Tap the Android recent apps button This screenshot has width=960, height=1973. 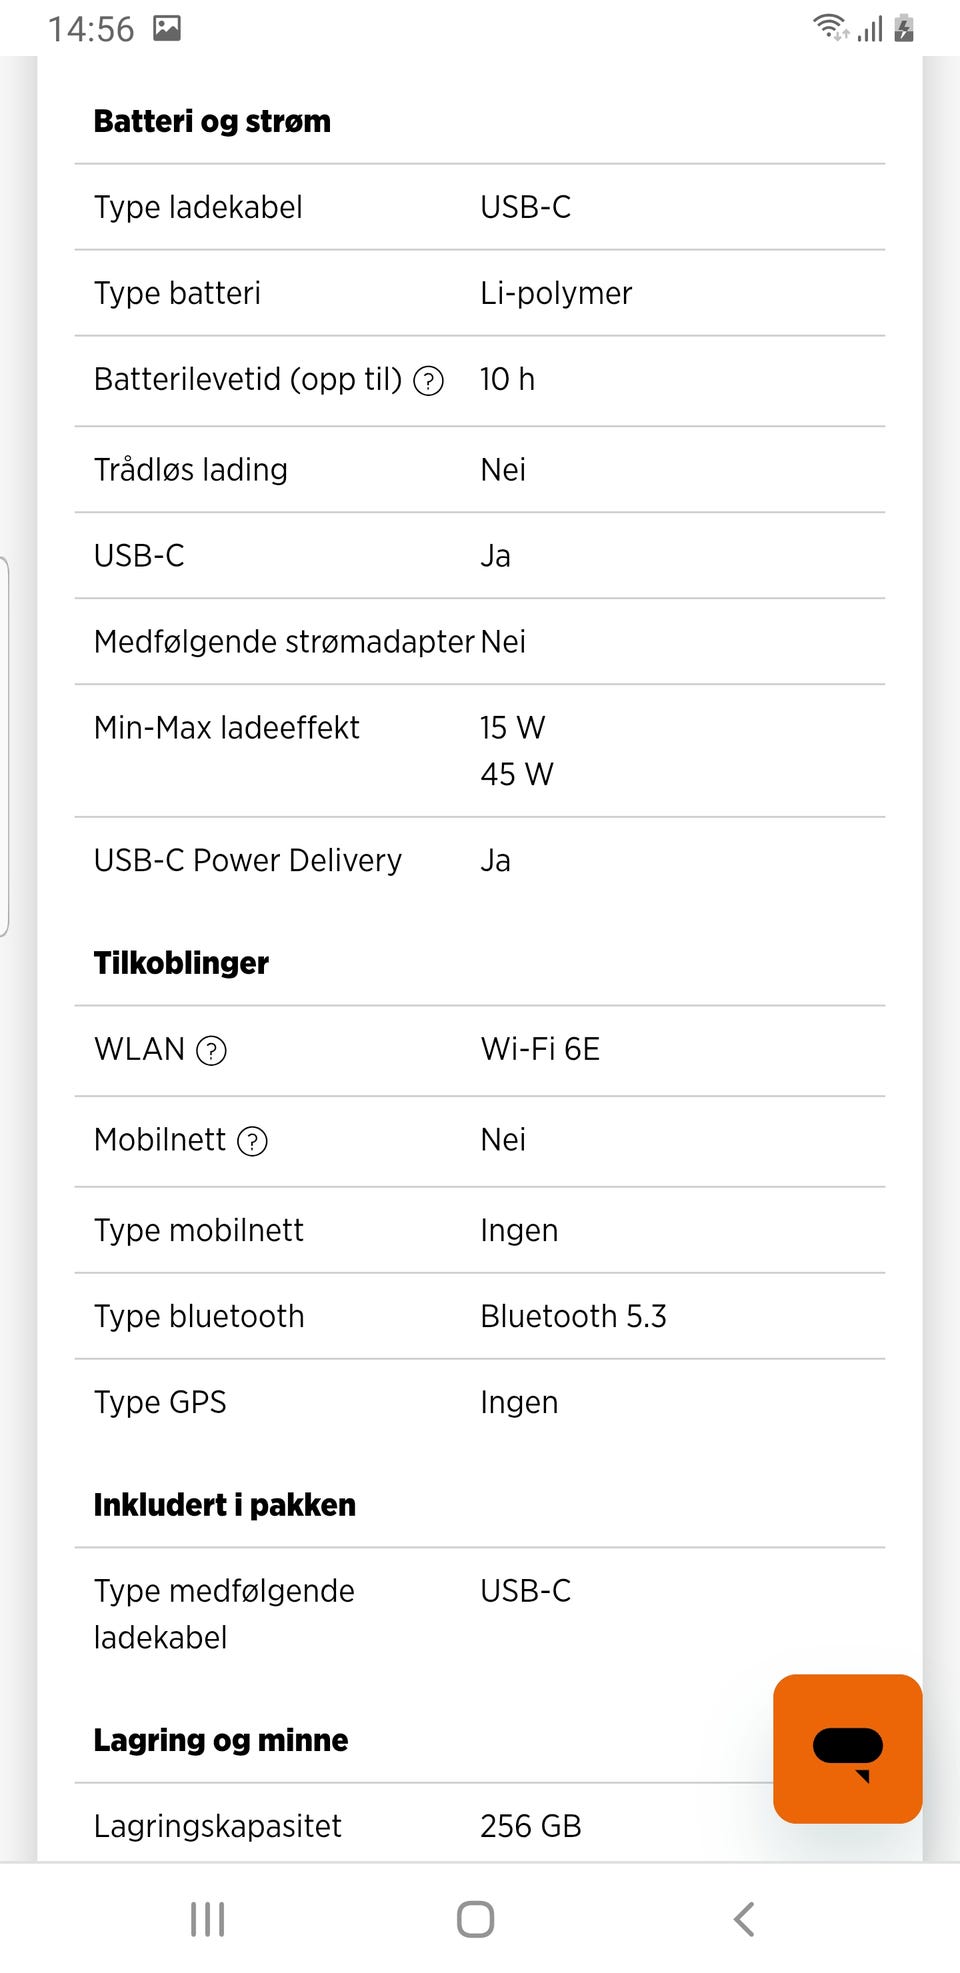pos(207,1919)
